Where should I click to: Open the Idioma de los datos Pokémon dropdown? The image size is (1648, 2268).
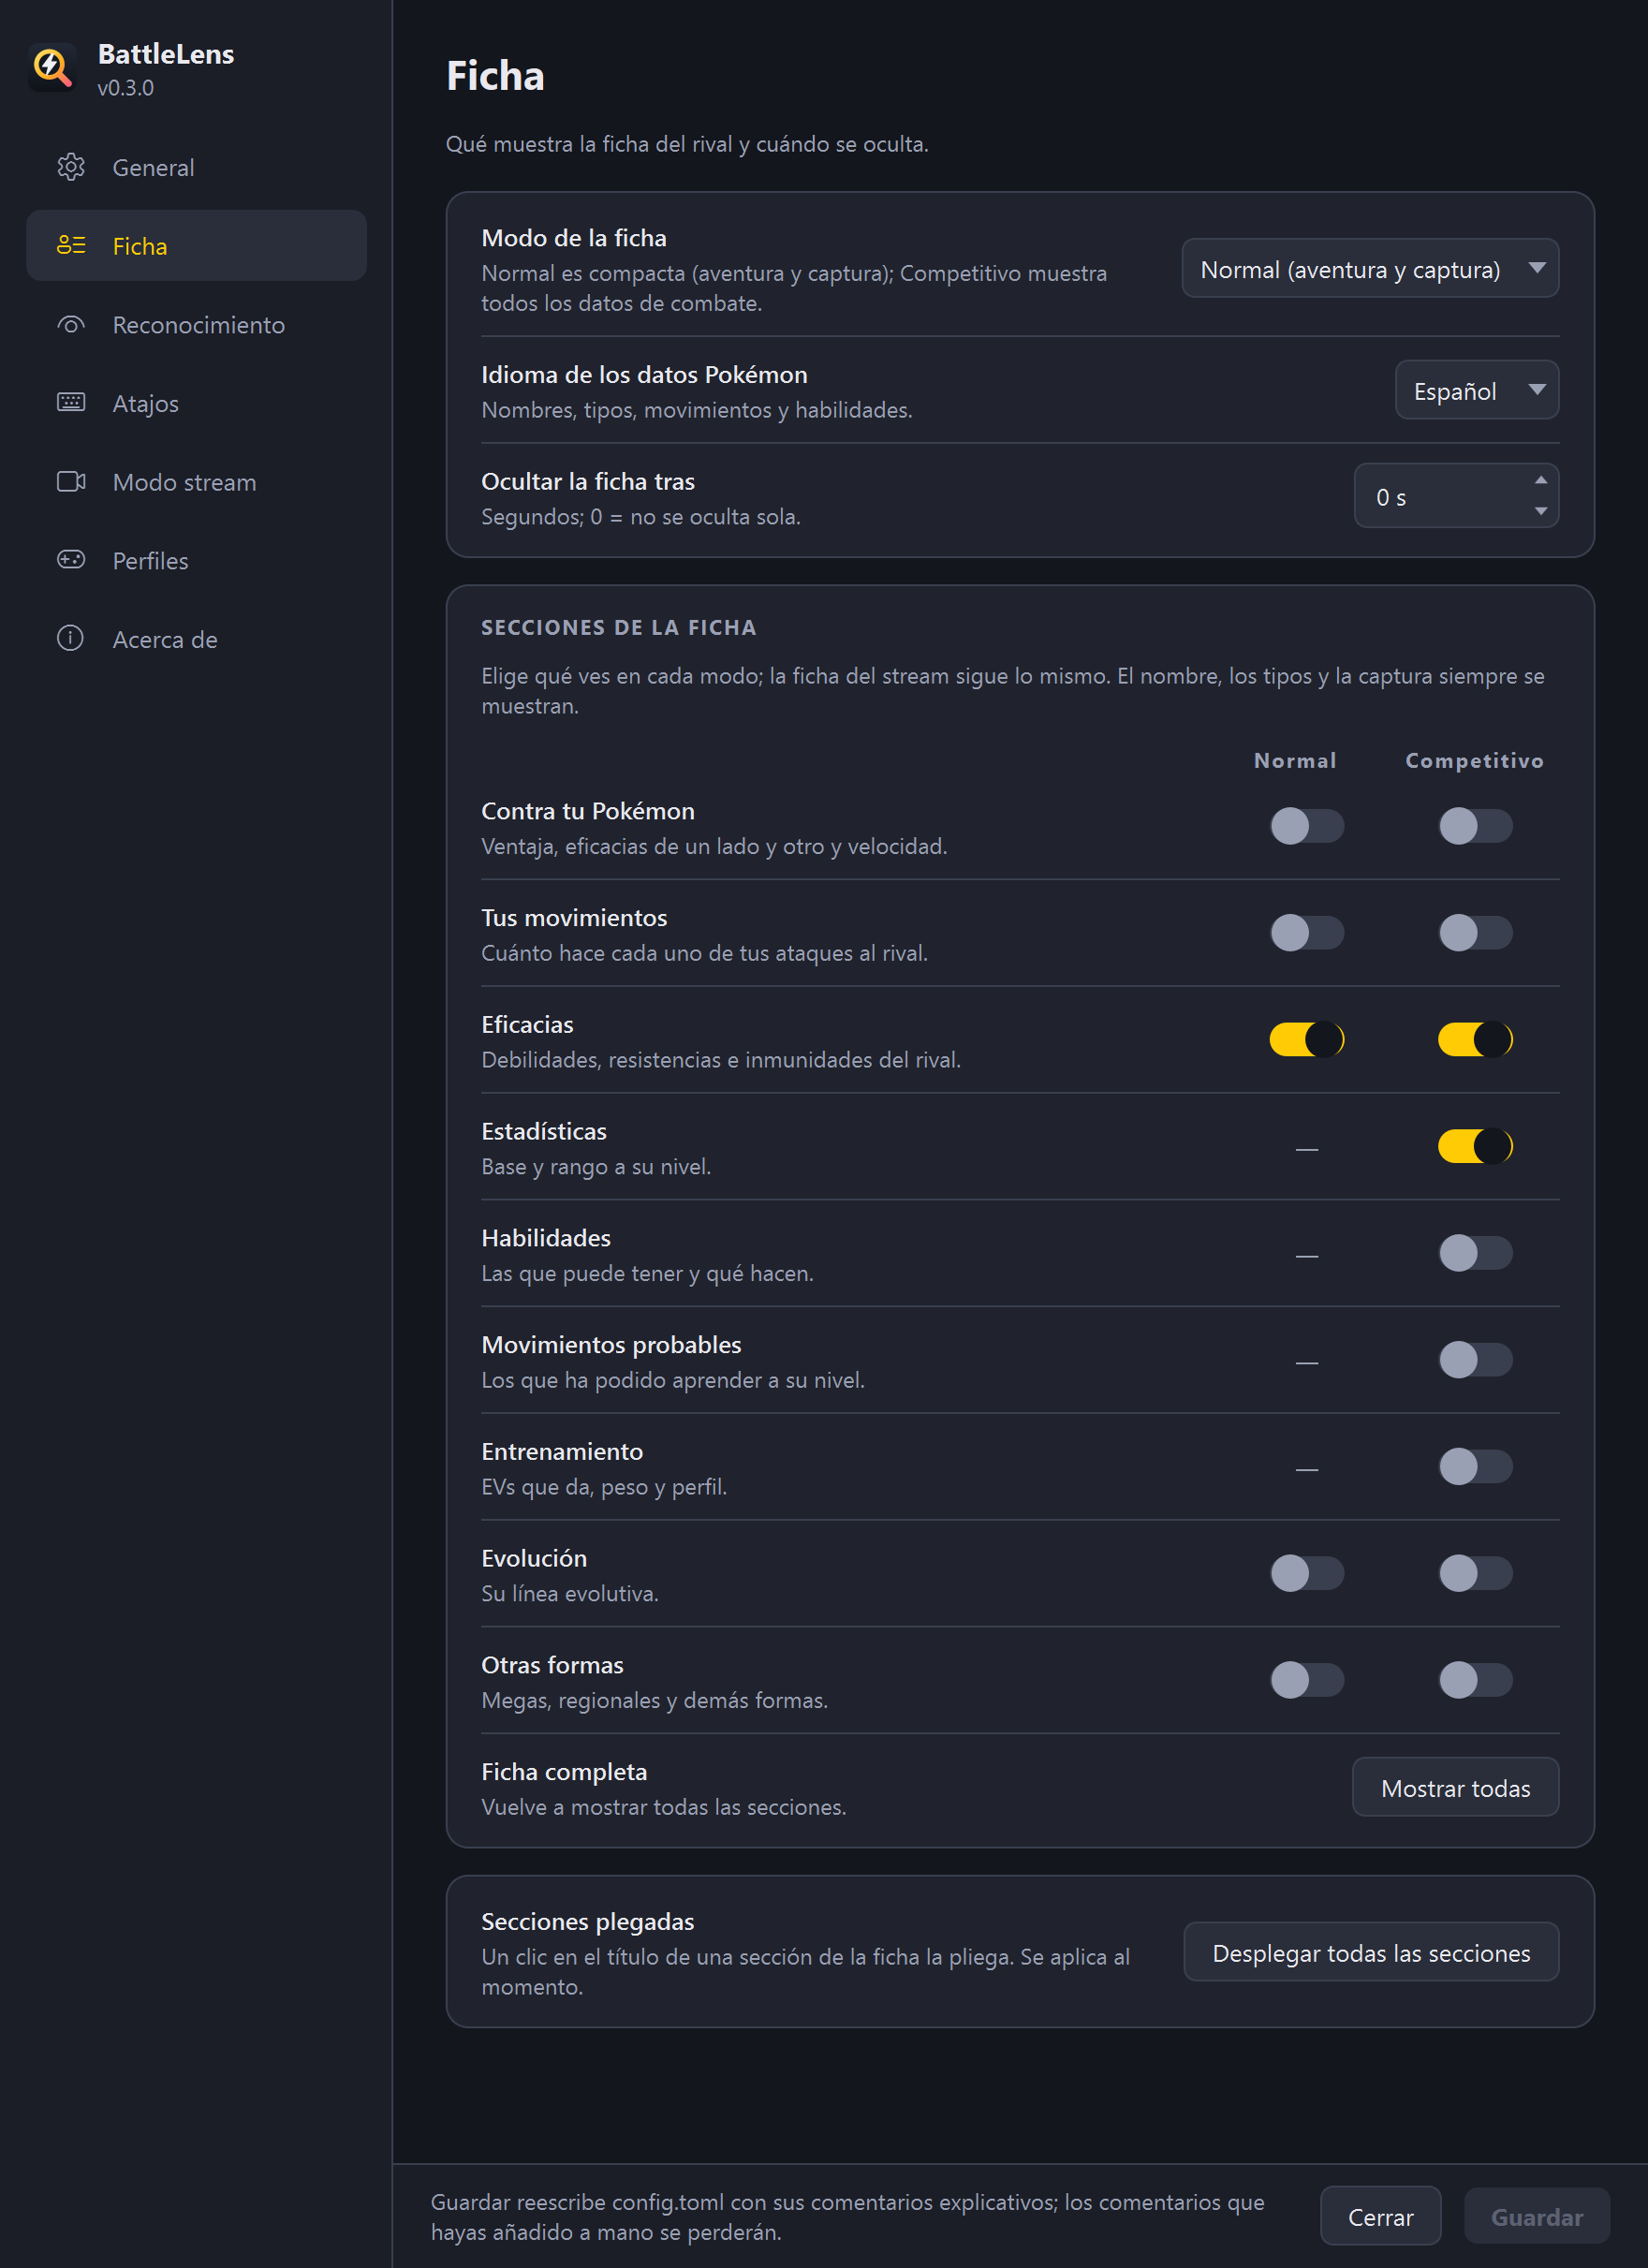[1477, 390]
